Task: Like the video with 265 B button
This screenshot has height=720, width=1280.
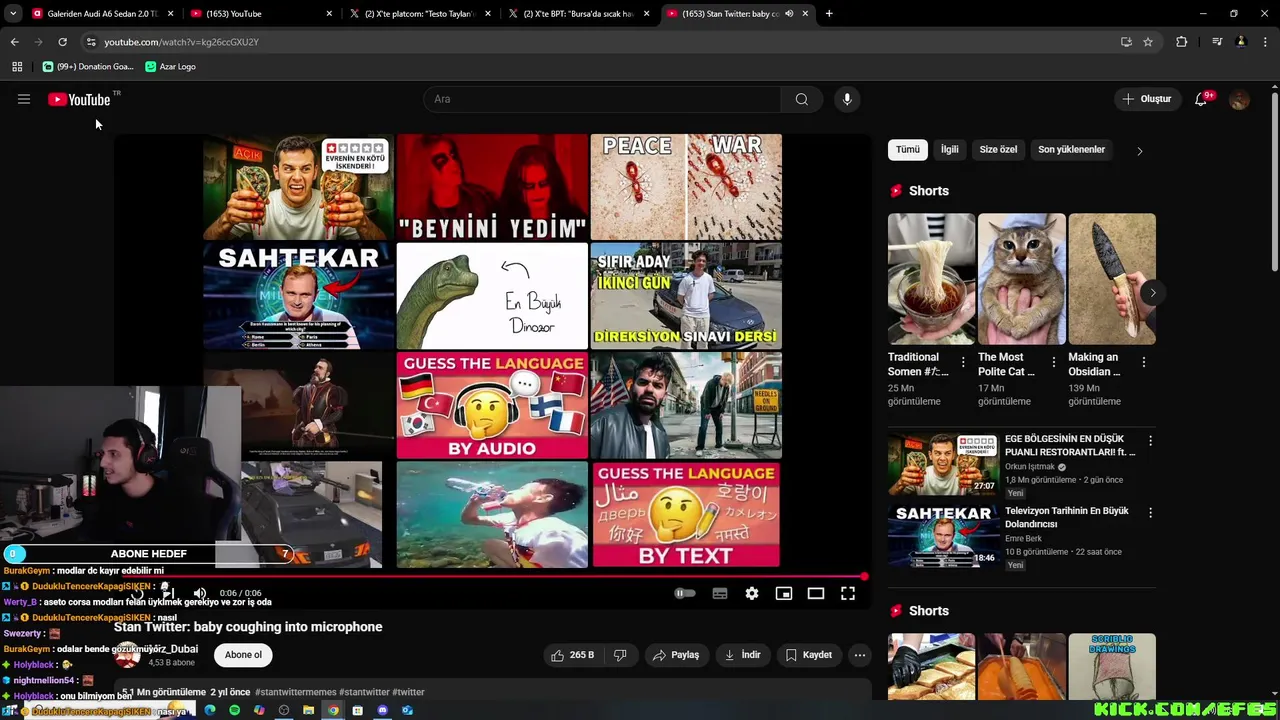Action: [x=573, y=655]
